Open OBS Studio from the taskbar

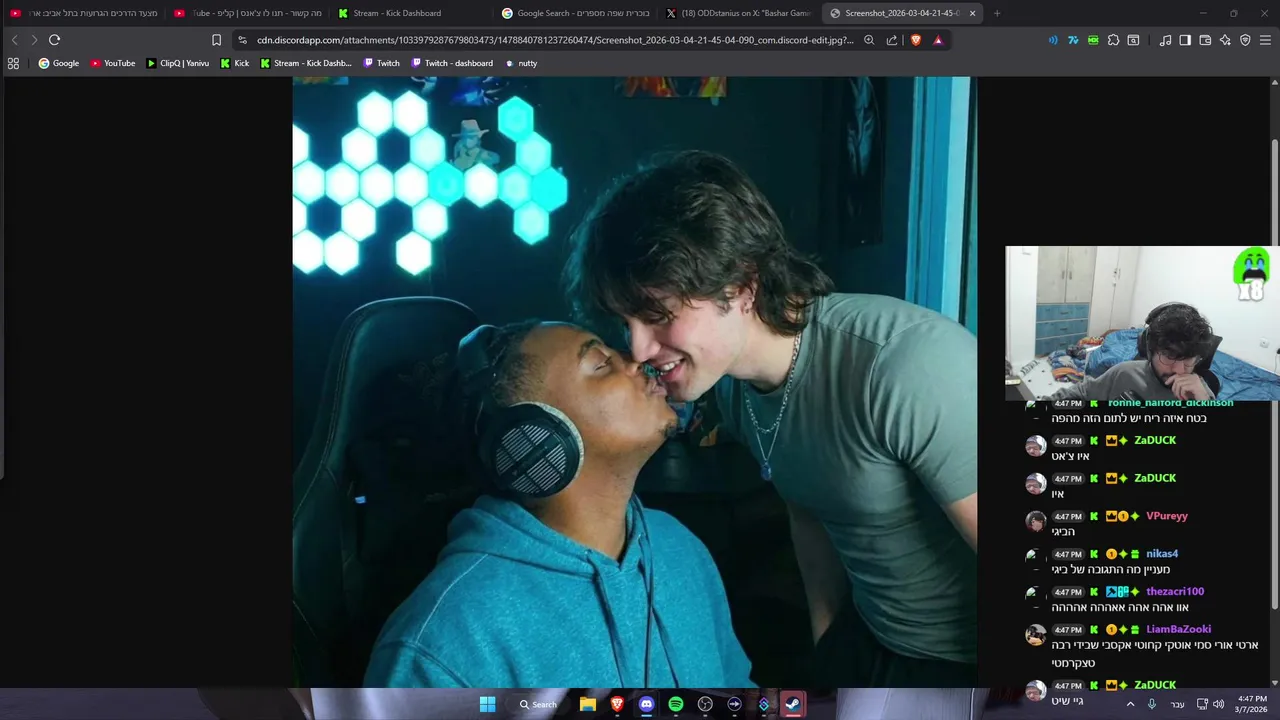coord(705,704)
